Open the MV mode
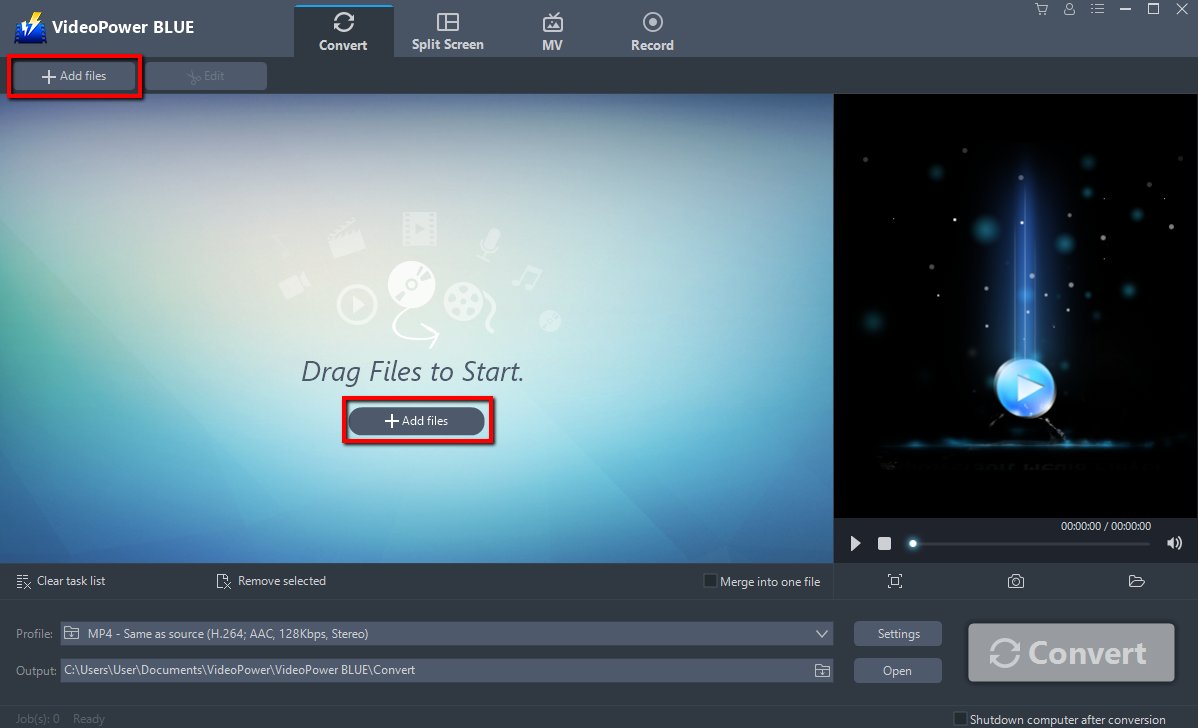The width and height of the screenshot is (1198, 728). coord(552,28)
